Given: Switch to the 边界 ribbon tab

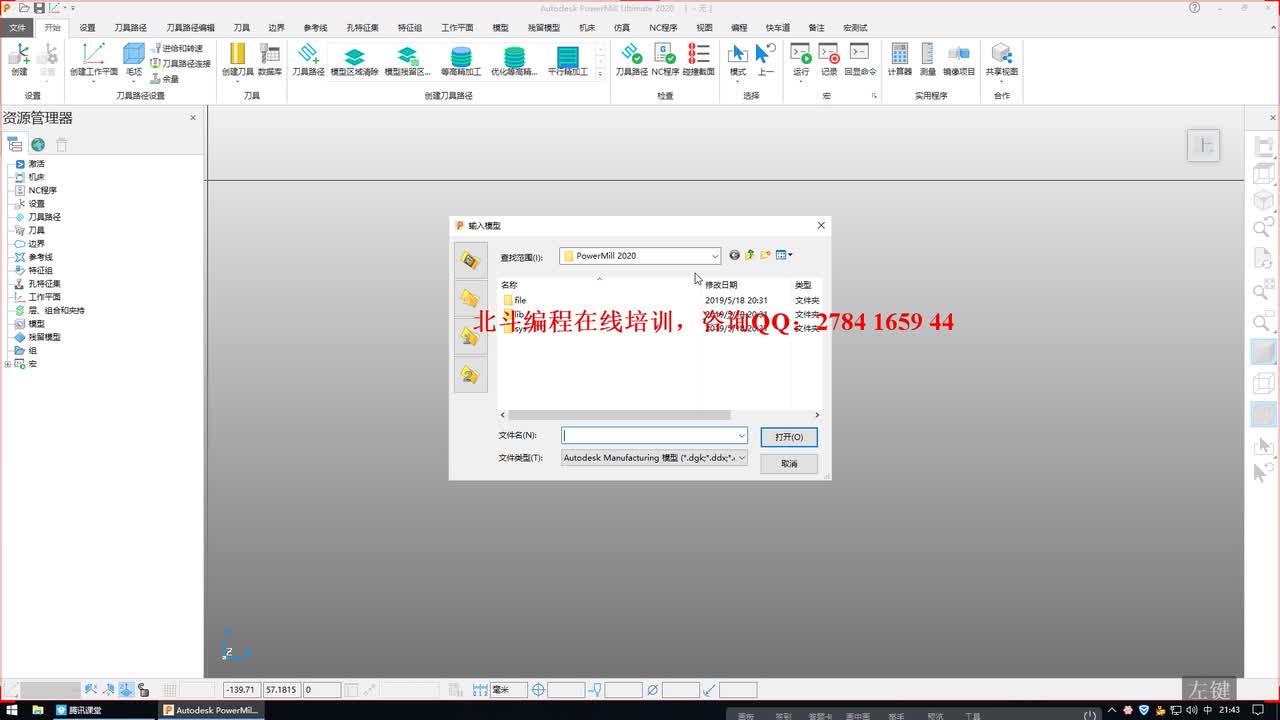Looking at the screenshot, I should (x=277, y=28).
